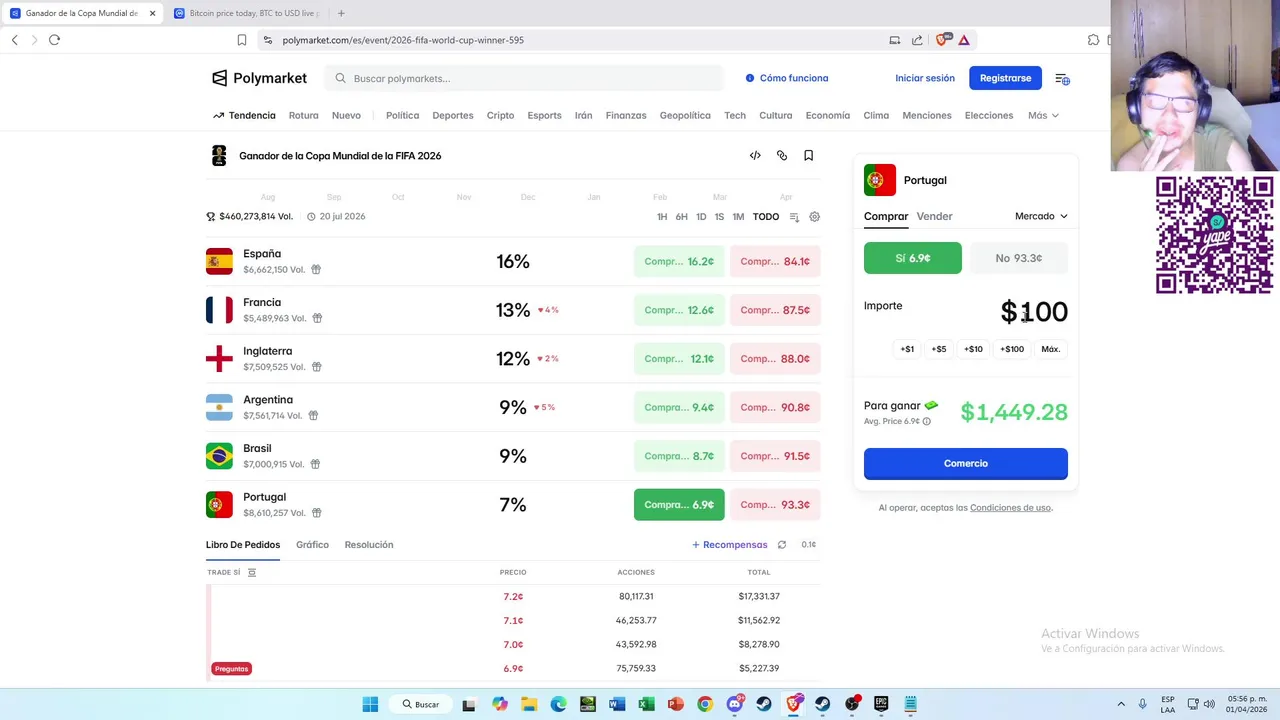The width and height of the screenshot is (1280, 720).
Task: Open the Mercado order type dropdown
Action: [x=1041, y=216]
